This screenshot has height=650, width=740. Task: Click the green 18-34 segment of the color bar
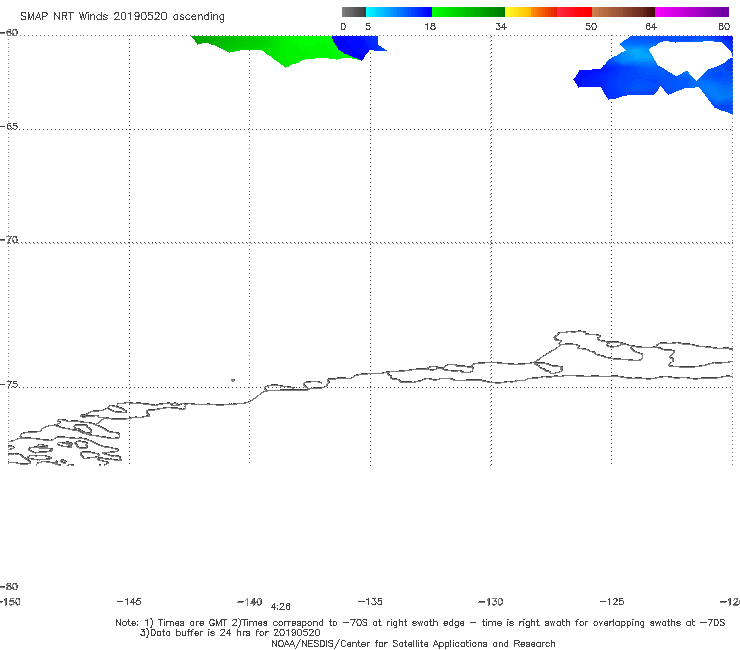pos(468,12)
